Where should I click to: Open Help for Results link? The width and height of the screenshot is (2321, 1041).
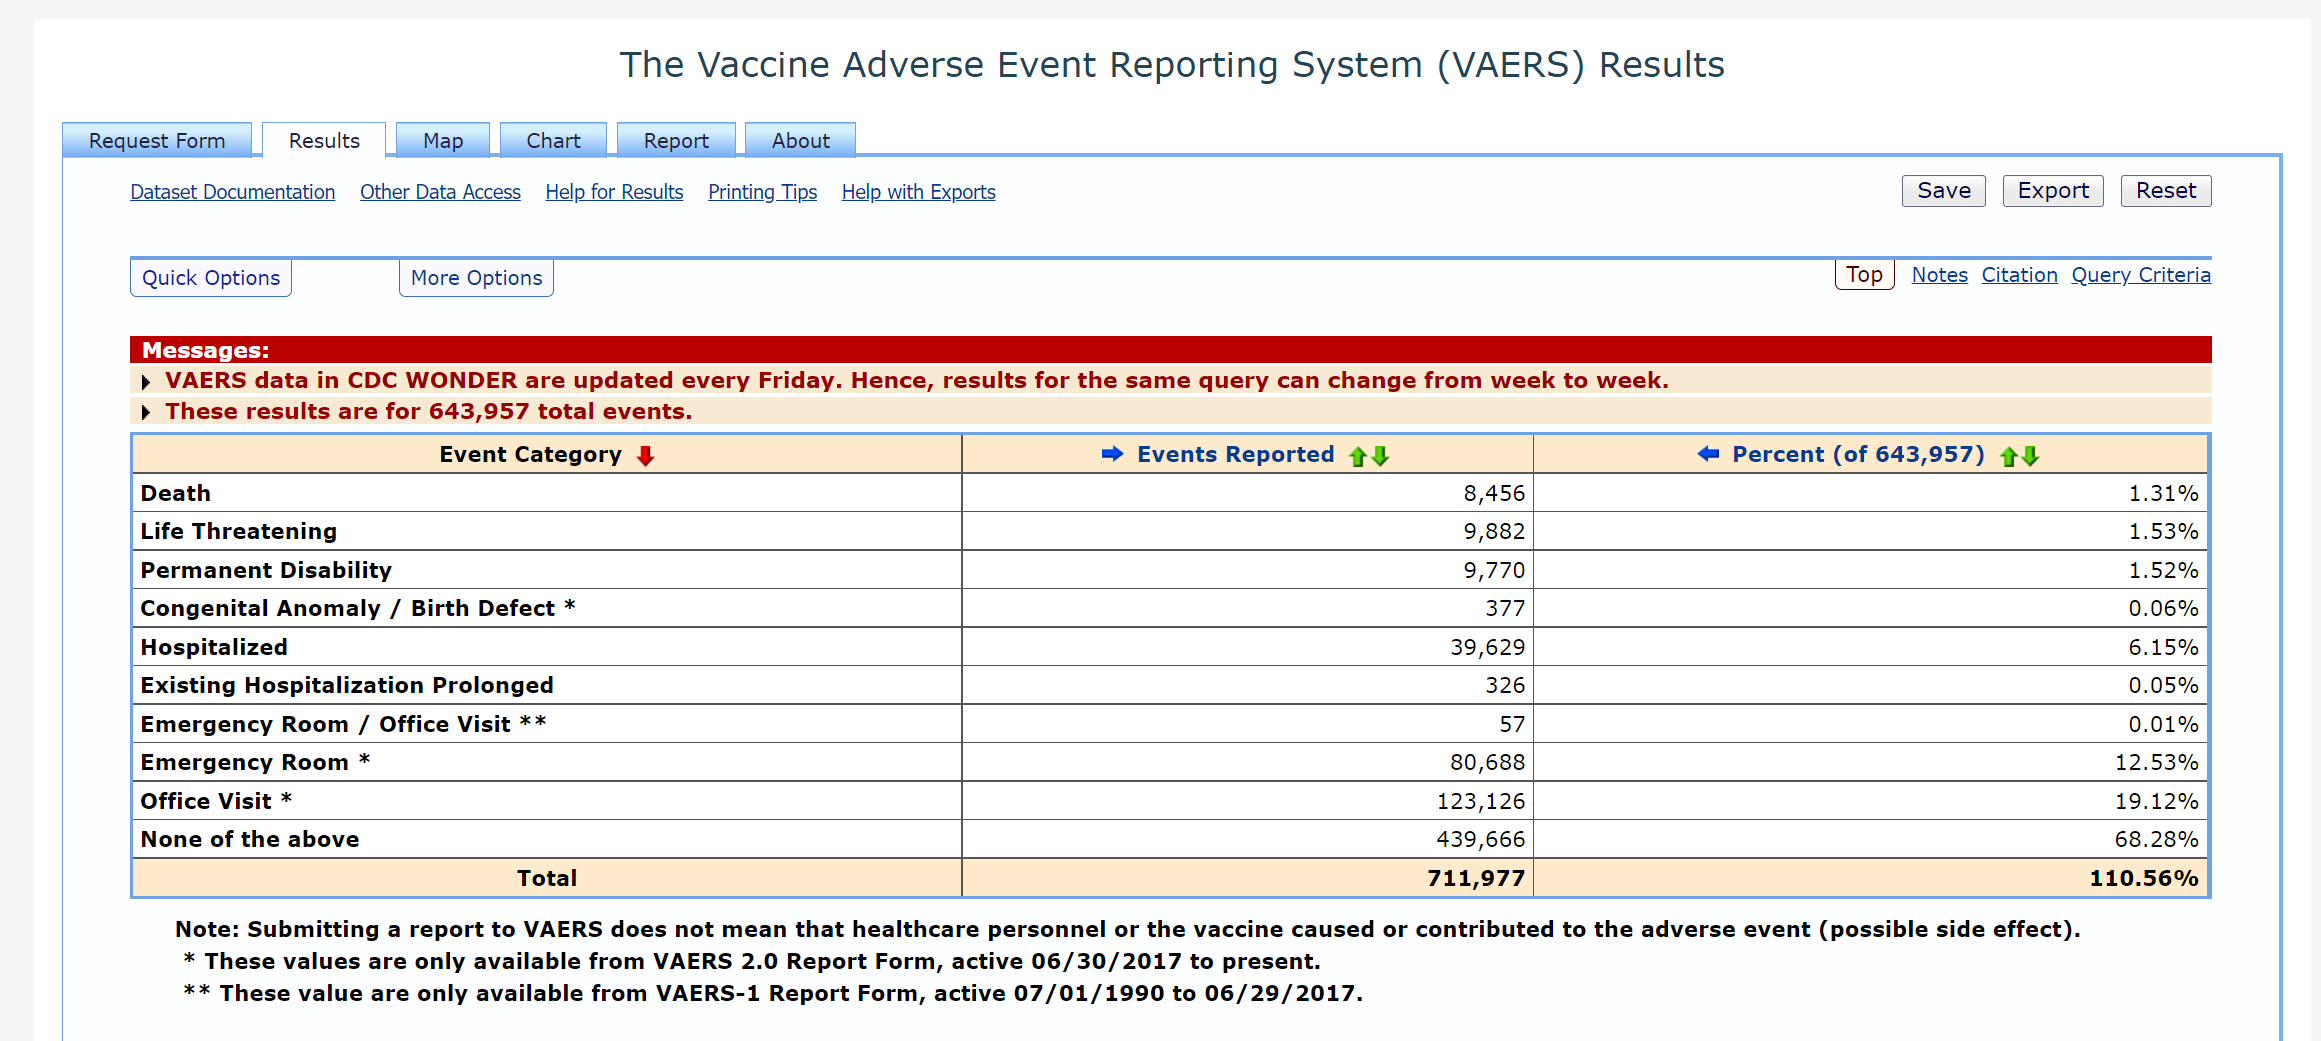click(614, 192)
